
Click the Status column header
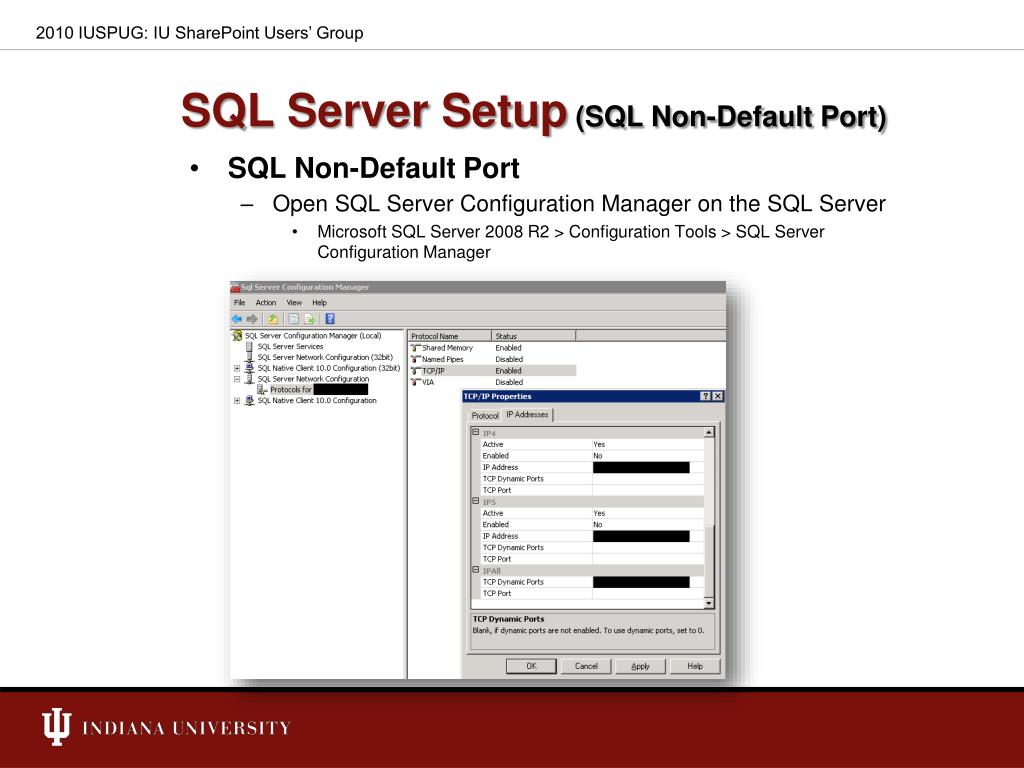[x=534, y=336]
